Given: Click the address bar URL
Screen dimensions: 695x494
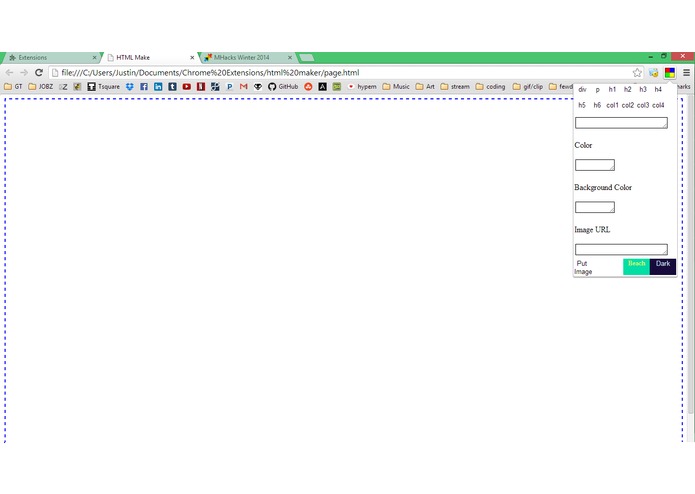Looking at the screenshot, I should tap(210, 72).
